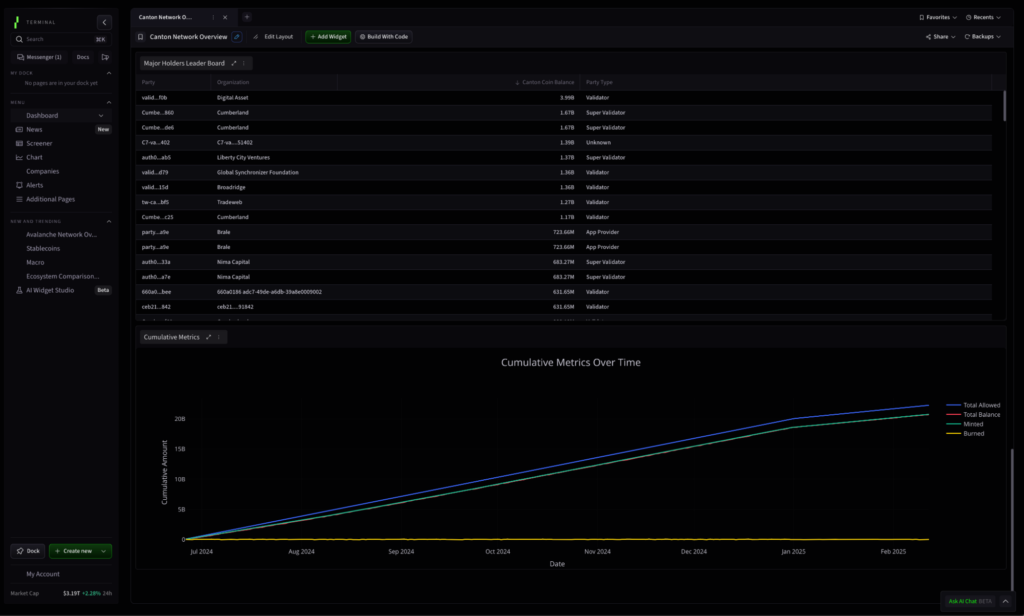
Task: Open the Share dropdown
Action: [940, 37]
